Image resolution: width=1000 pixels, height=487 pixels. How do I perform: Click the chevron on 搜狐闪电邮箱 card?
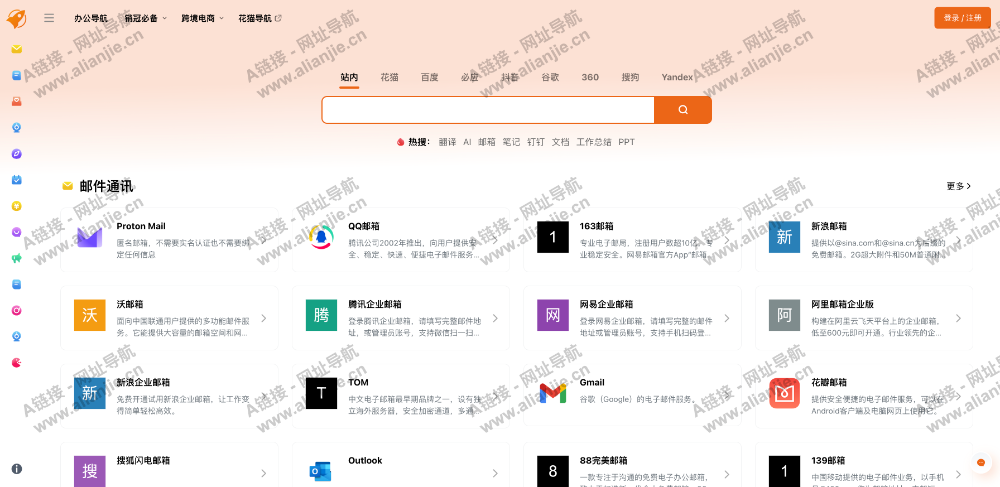[x=263, y=474]
